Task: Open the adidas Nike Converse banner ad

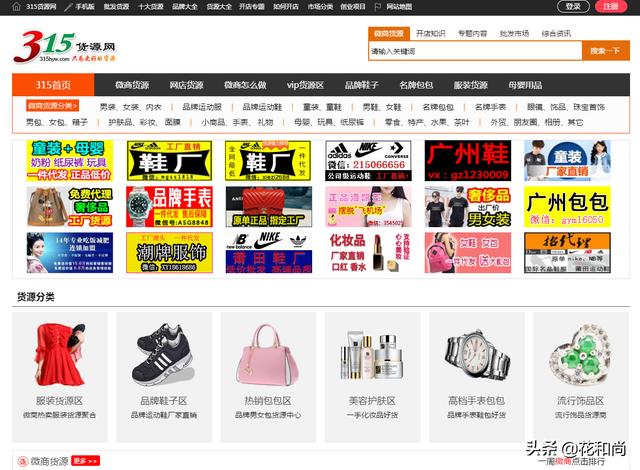Action: click(368, 161)
